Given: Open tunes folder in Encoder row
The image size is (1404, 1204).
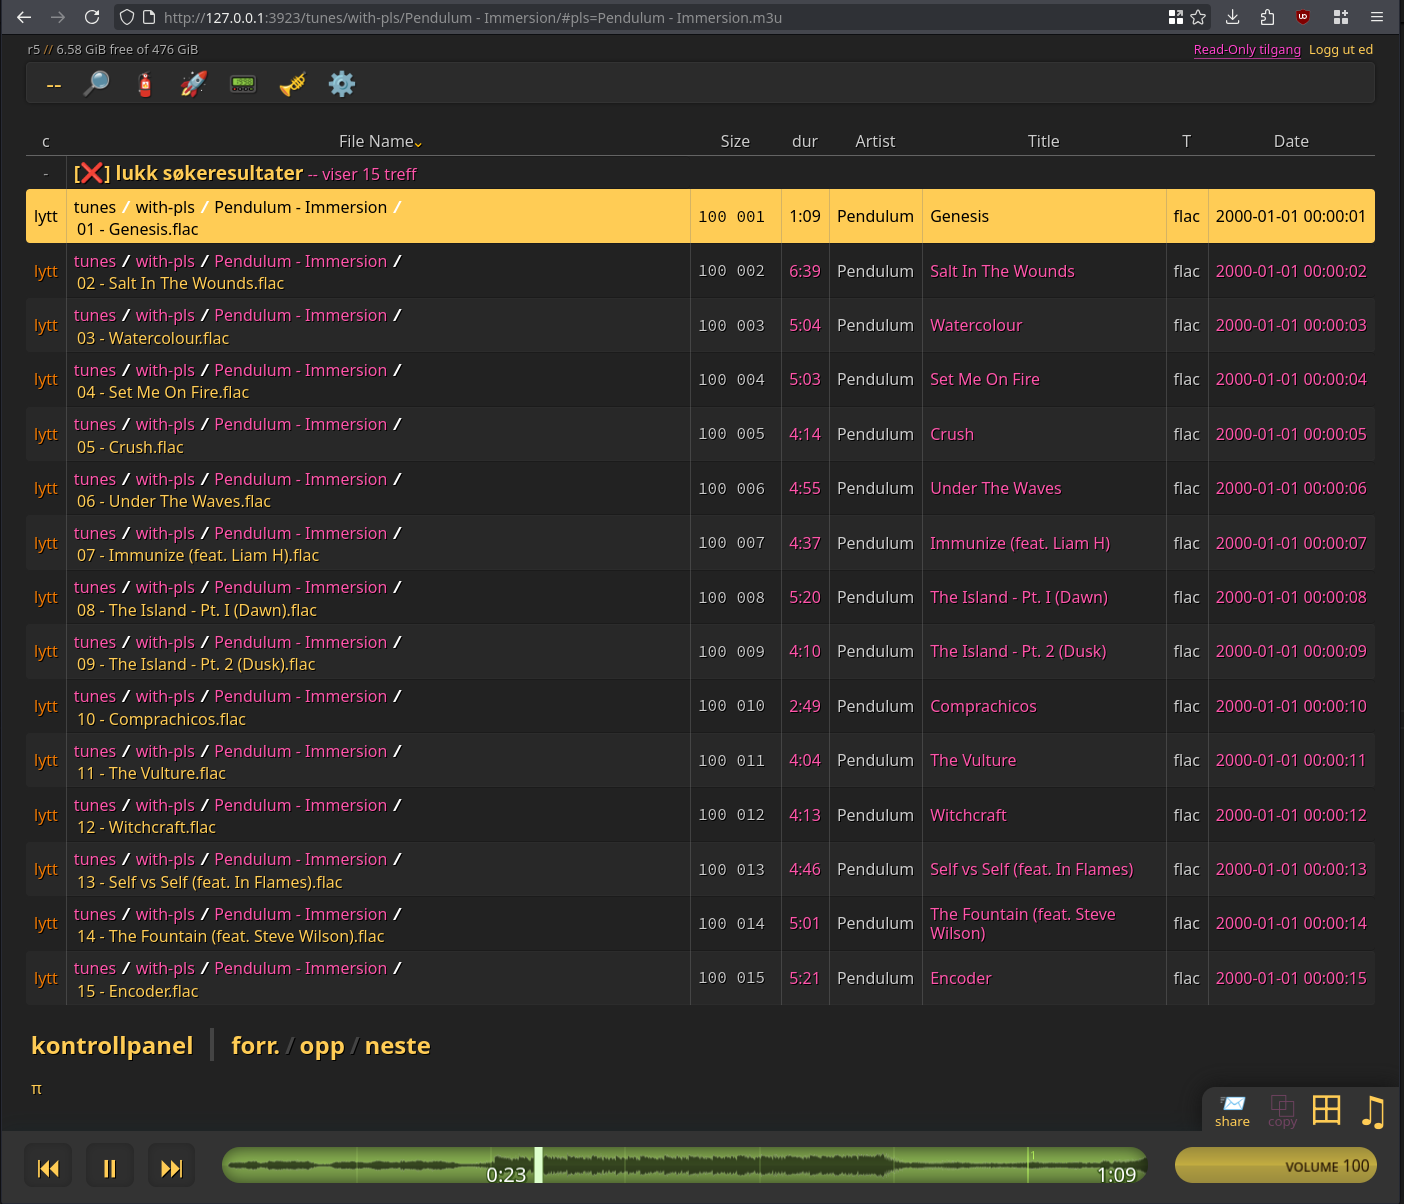Looking at the screenshot, I should (x=95, y=968).
